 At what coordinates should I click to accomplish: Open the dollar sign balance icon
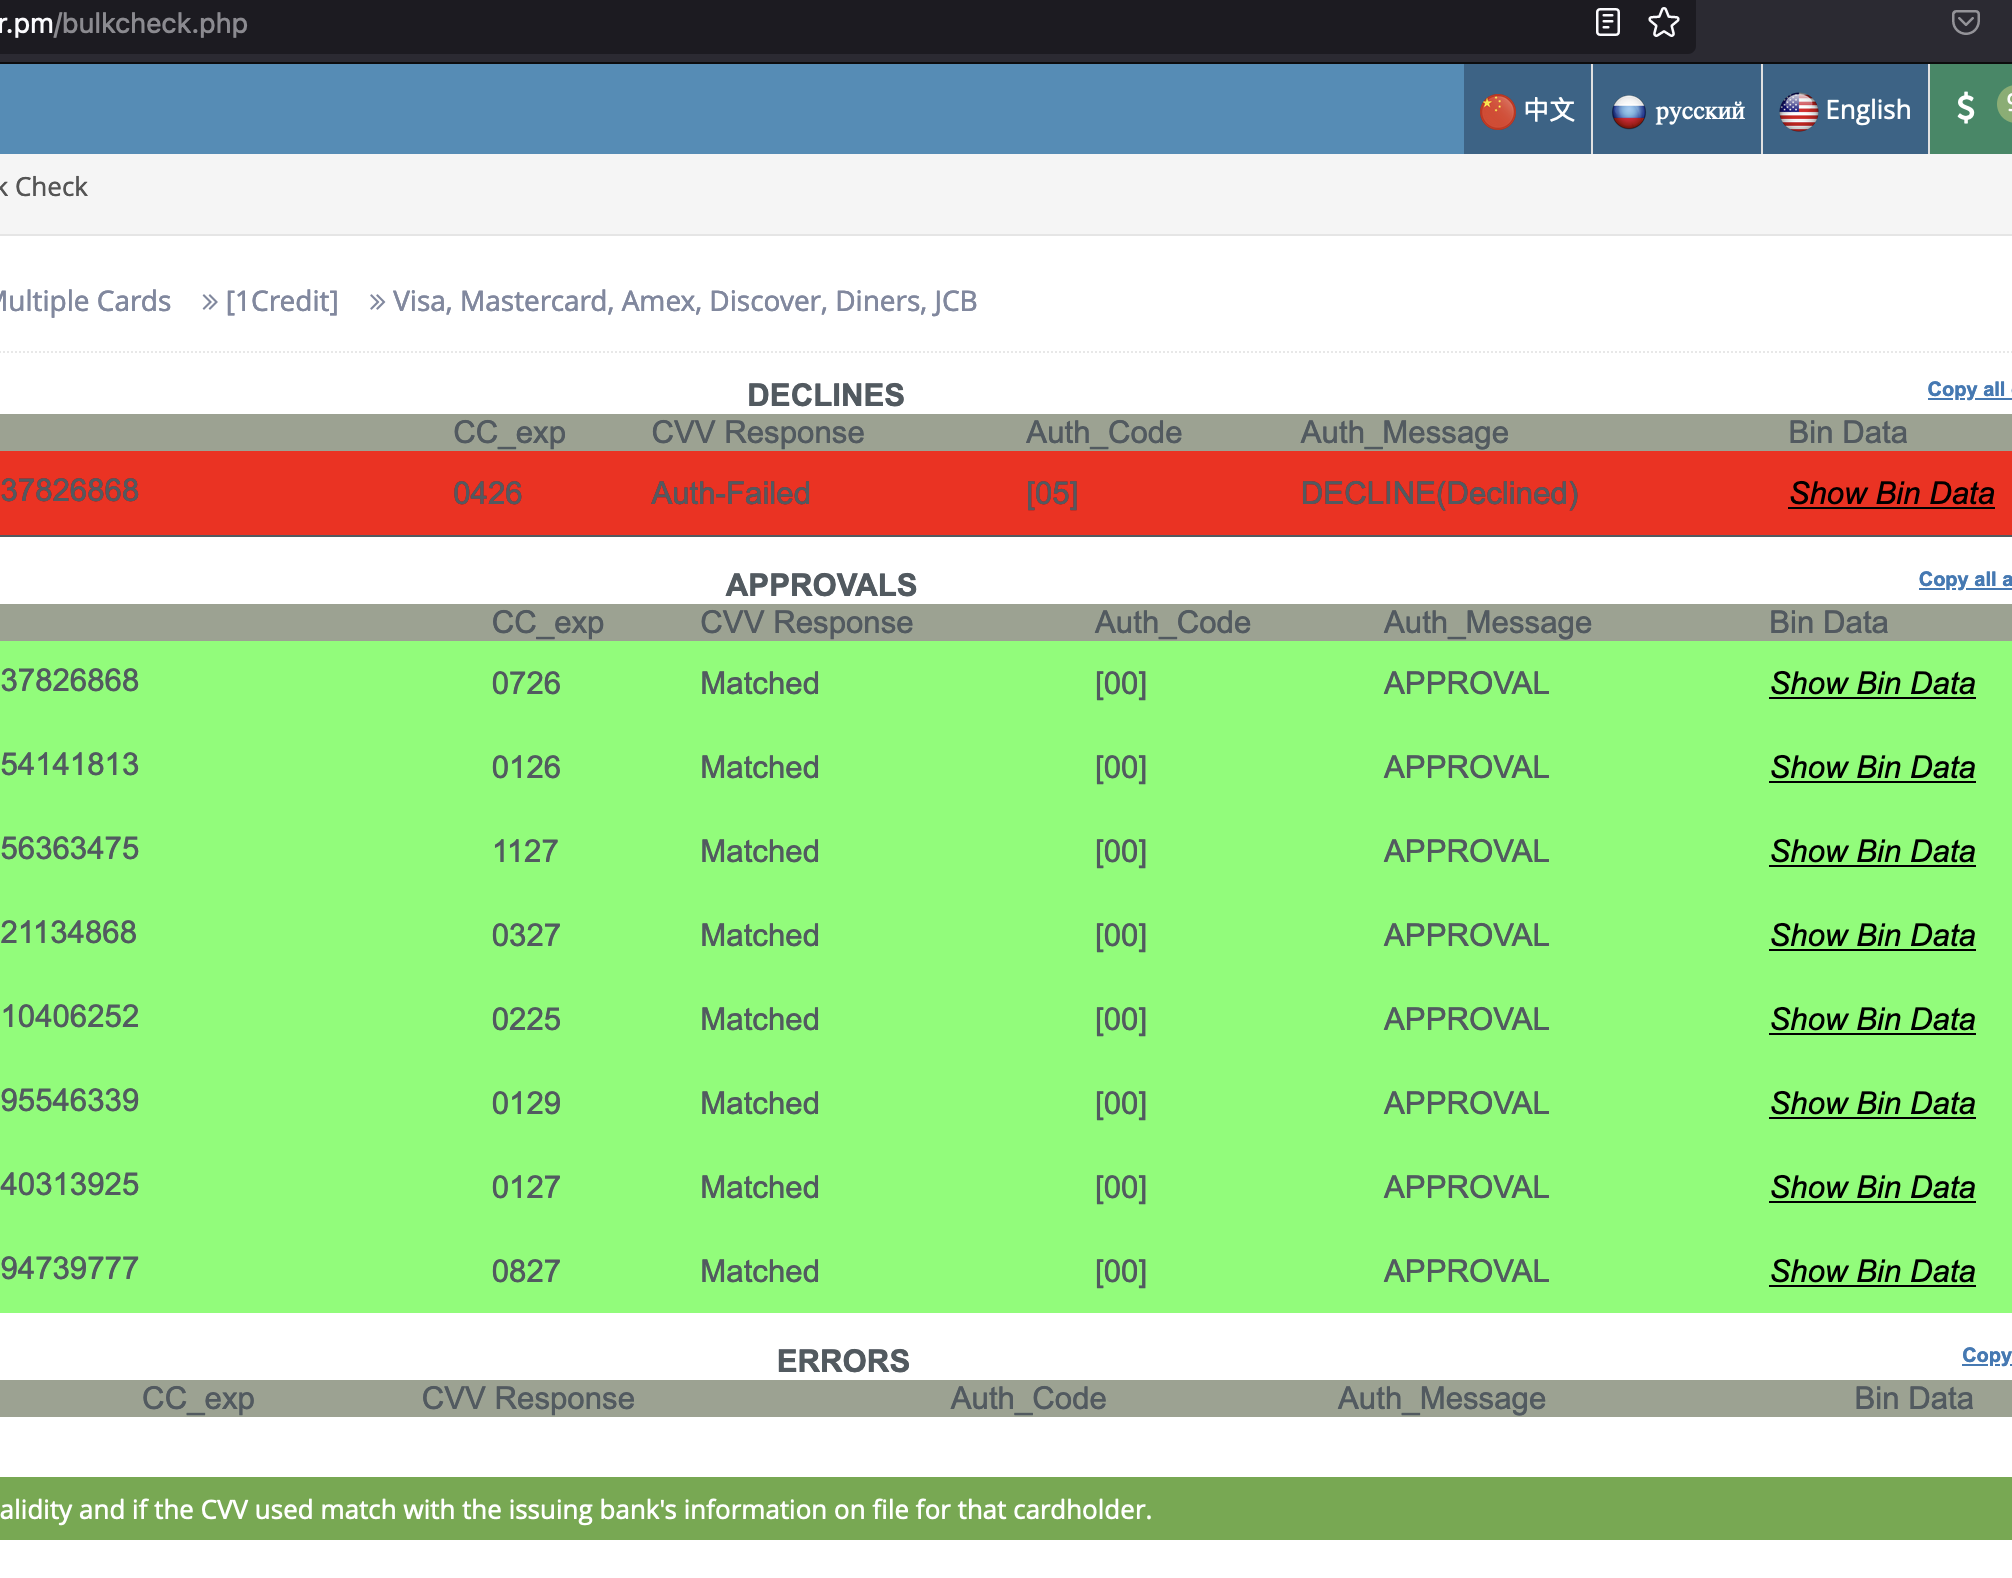(x=1965, y=108)
